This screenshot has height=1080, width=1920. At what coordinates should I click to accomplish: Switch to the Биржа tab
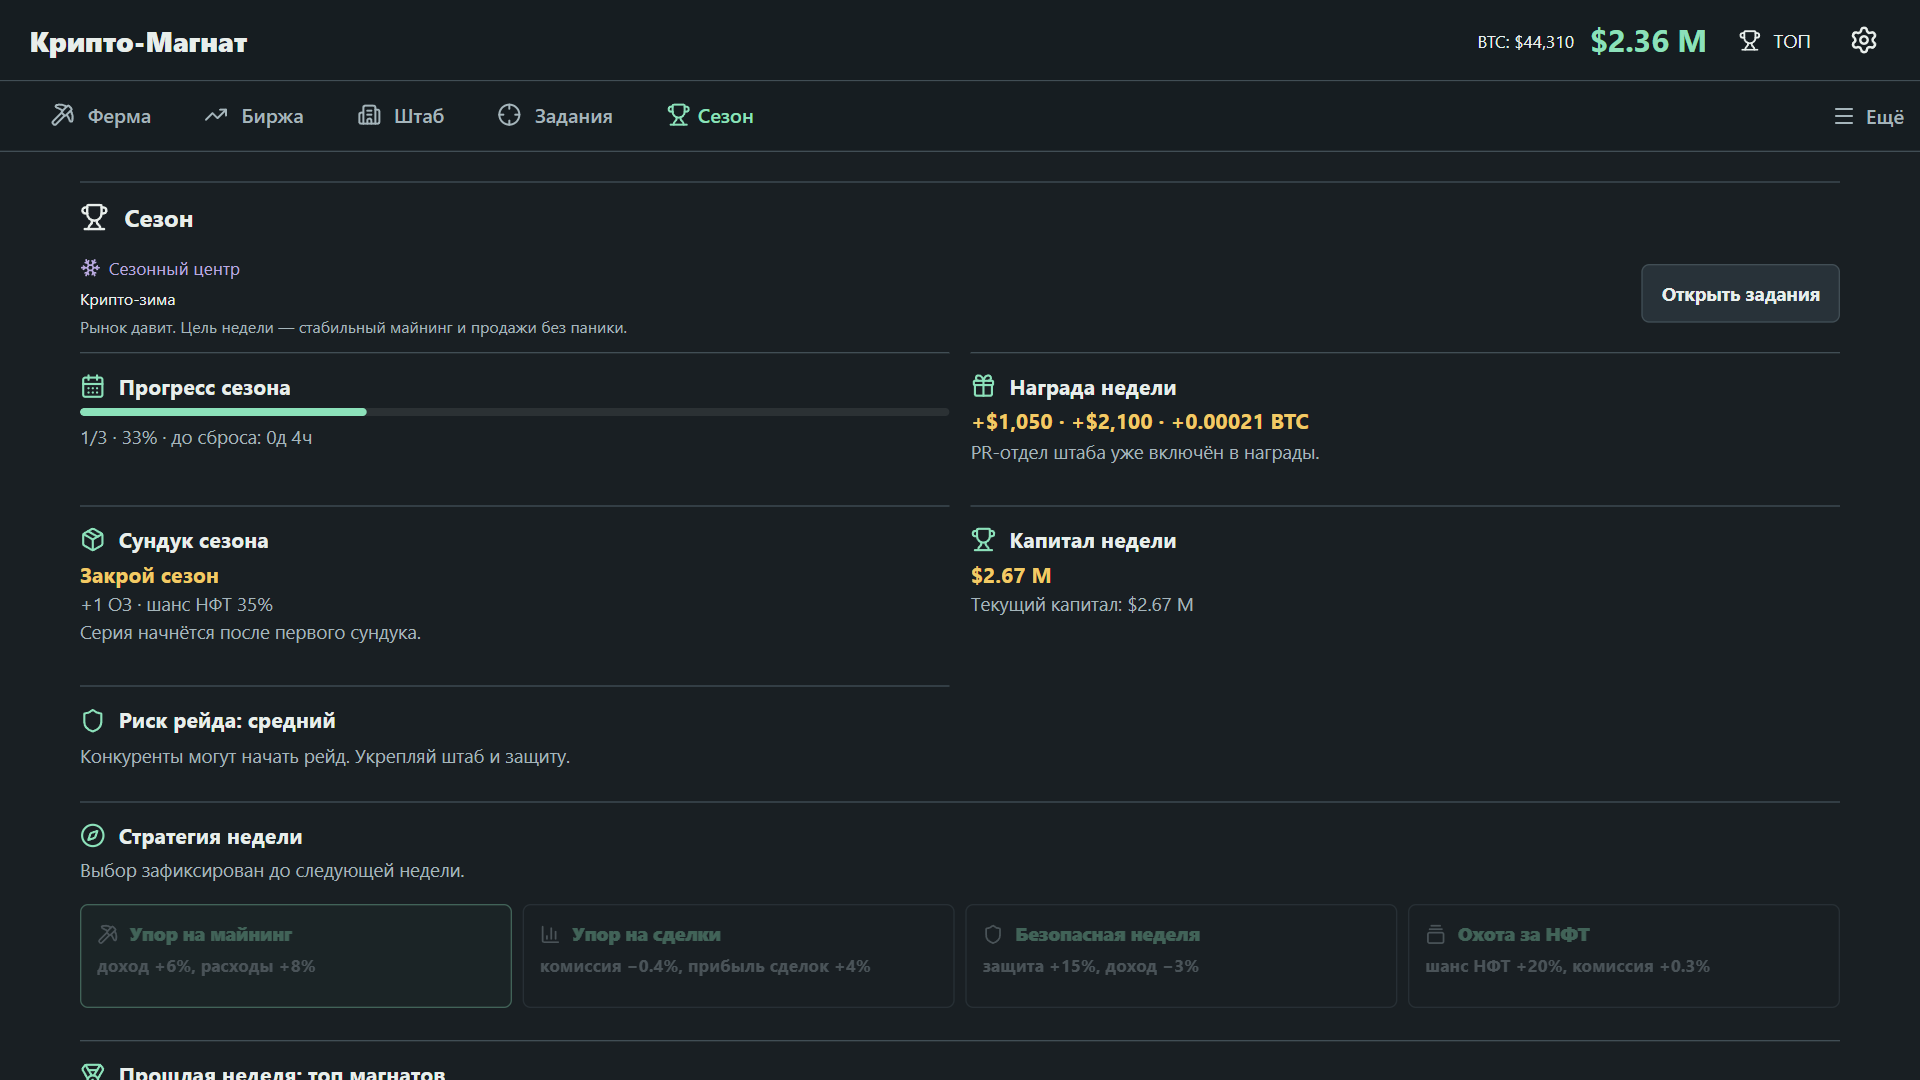click(x=254, y=116)
